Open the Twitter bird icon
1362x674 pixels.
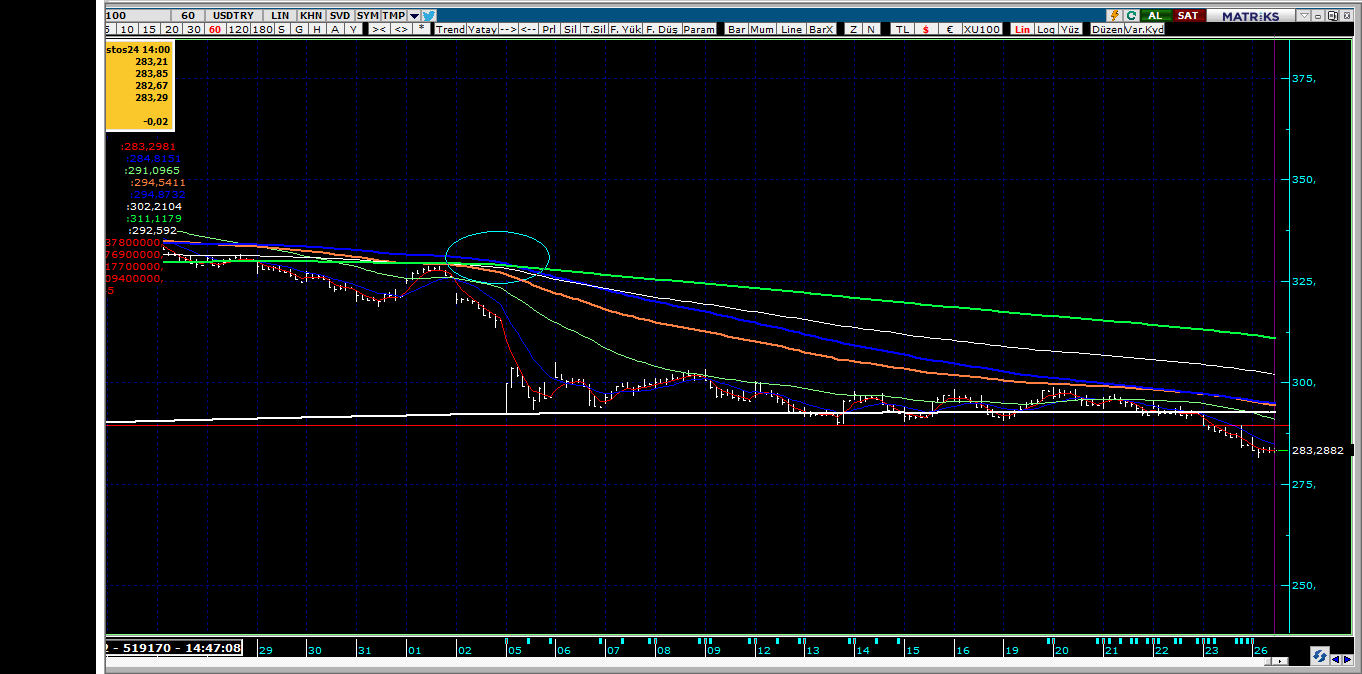pos(429,15)
